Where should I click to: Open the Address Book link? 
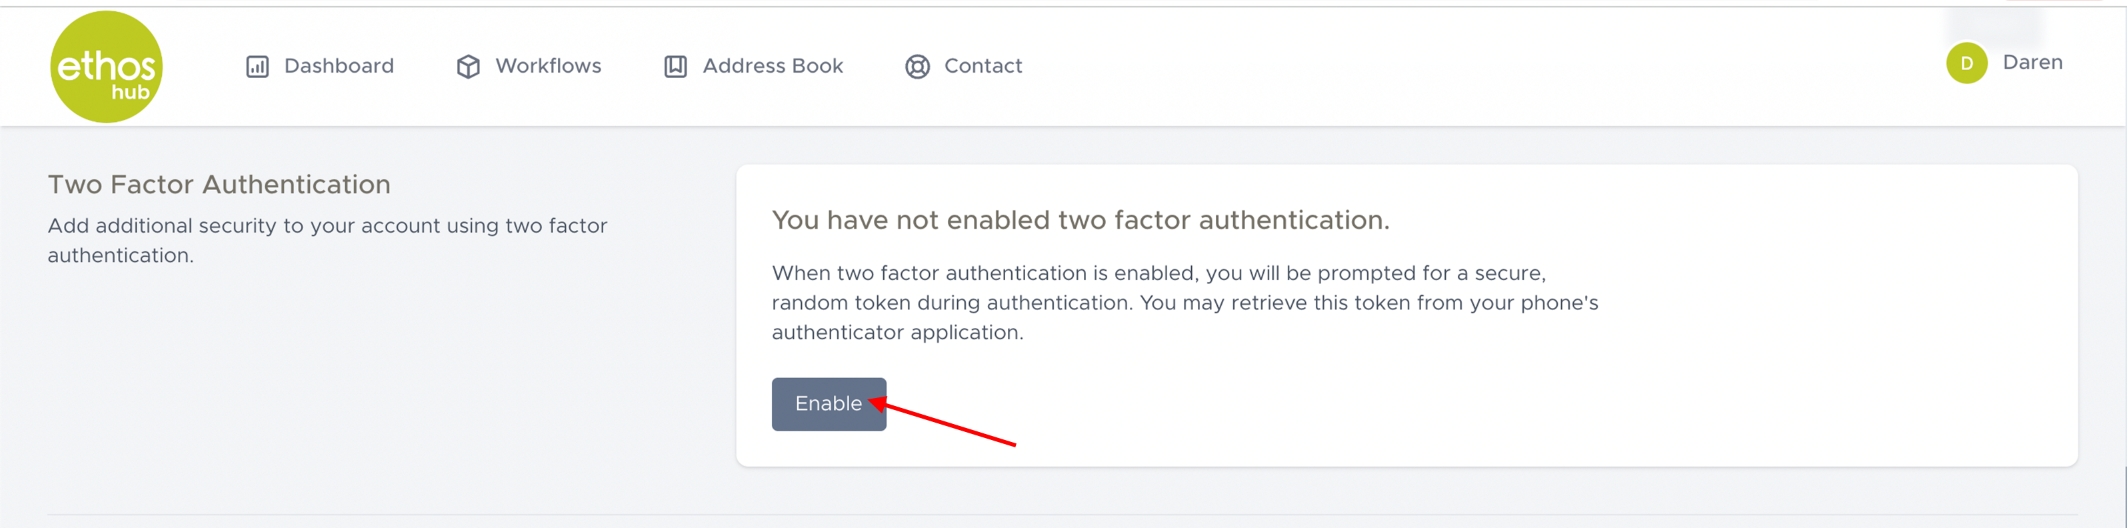[x=772, y=66]
